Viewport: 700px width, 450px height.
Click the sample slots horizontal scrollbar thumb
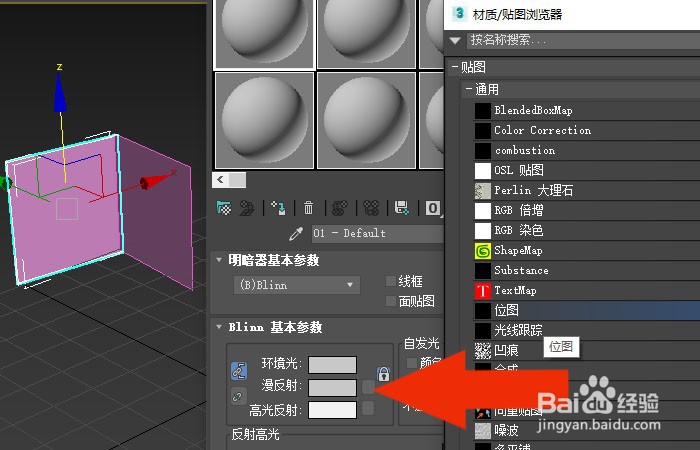[x=238, y=180]
